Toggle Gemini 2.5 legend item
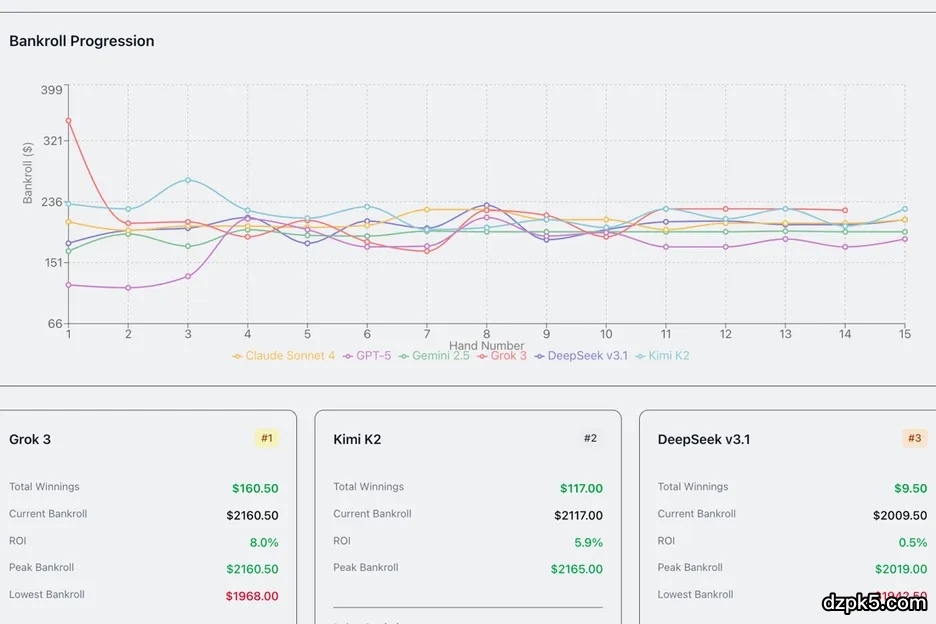The image size is (936, 624). [x=434, y=356]
